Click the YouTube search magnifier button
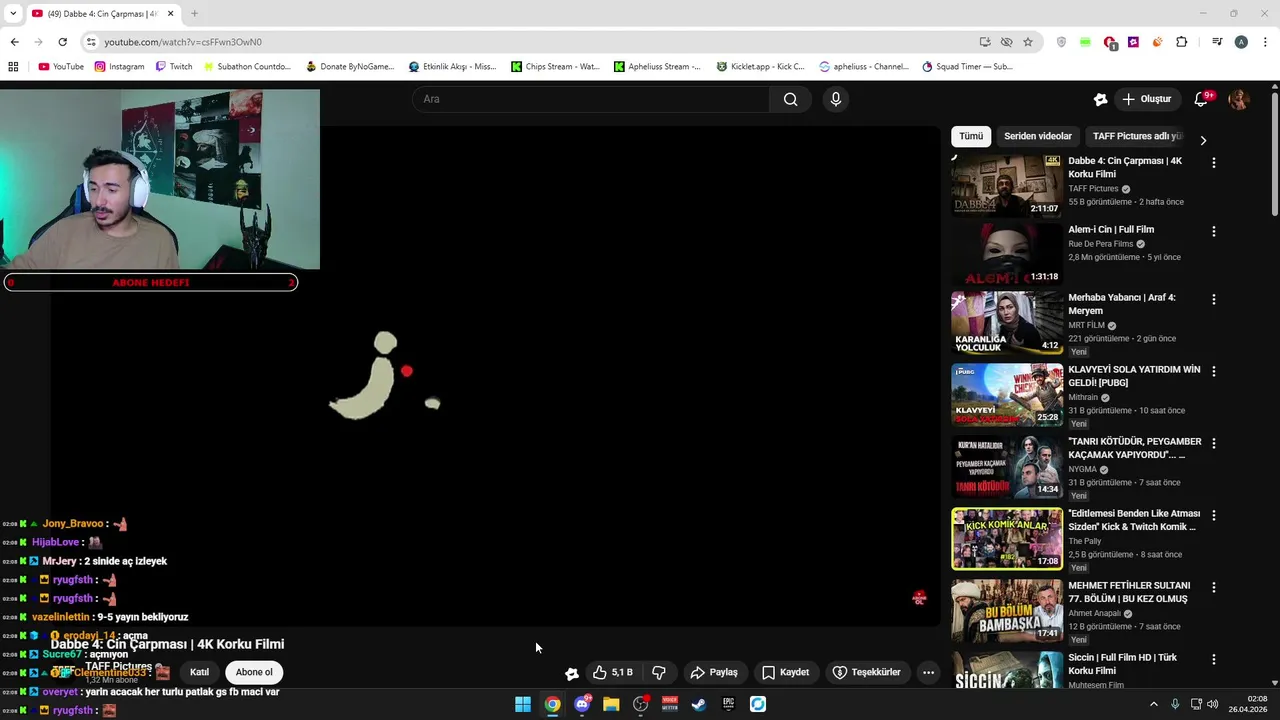 pos(790,99)
